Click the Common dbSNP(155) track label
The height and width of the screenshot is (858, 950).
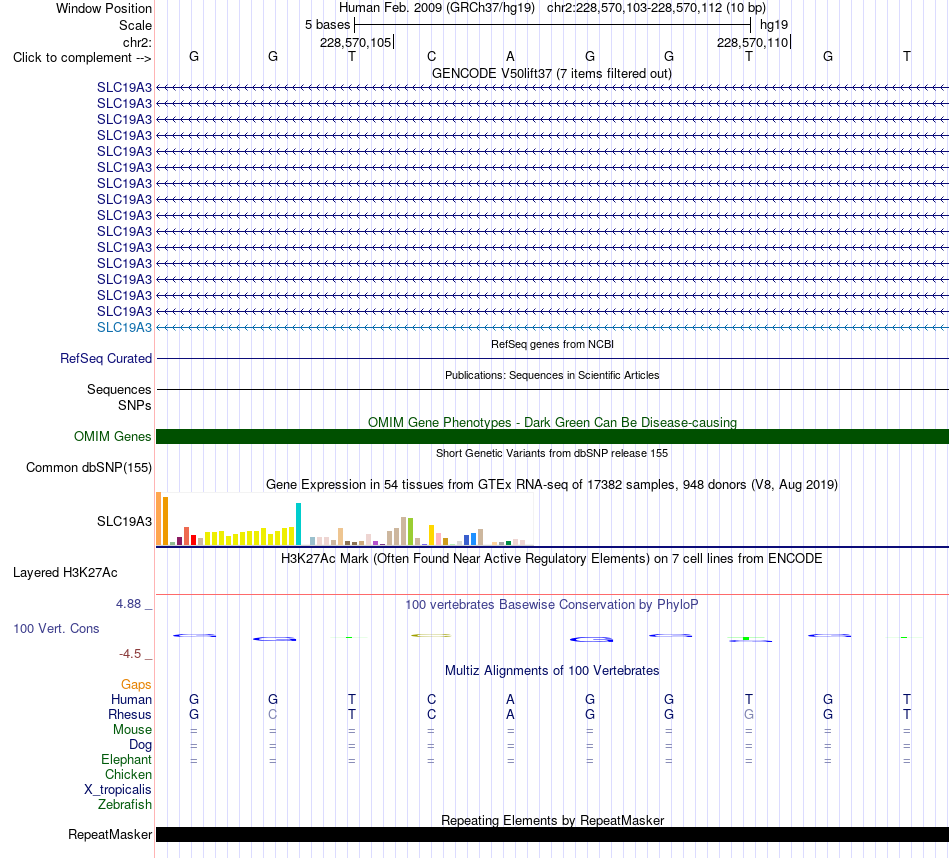(88, 467)
